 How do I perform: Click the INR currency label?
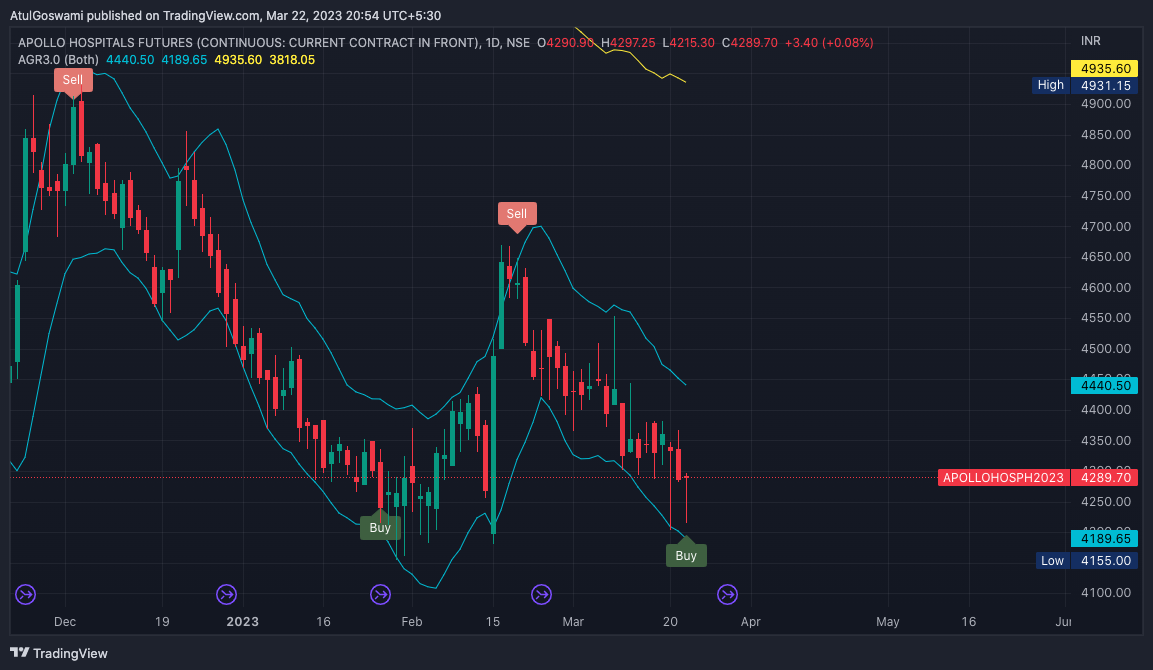[1091, 40]
